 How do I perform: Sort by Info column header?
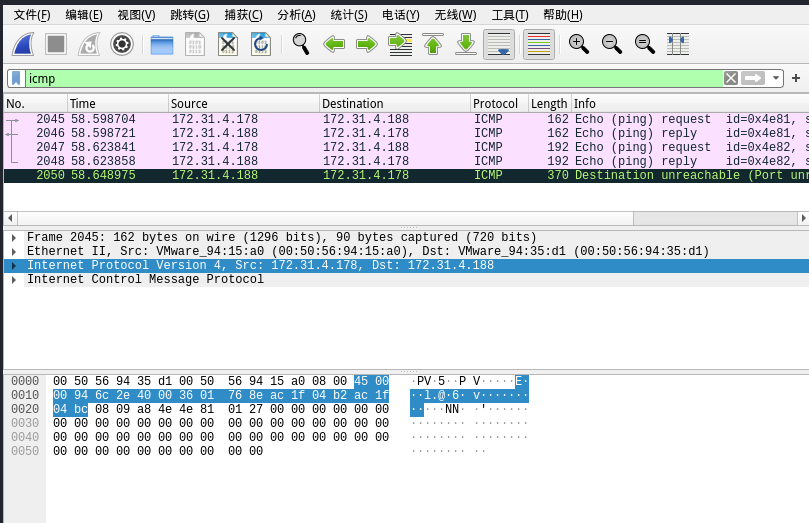pyautogui.click(x=690, y=104)
